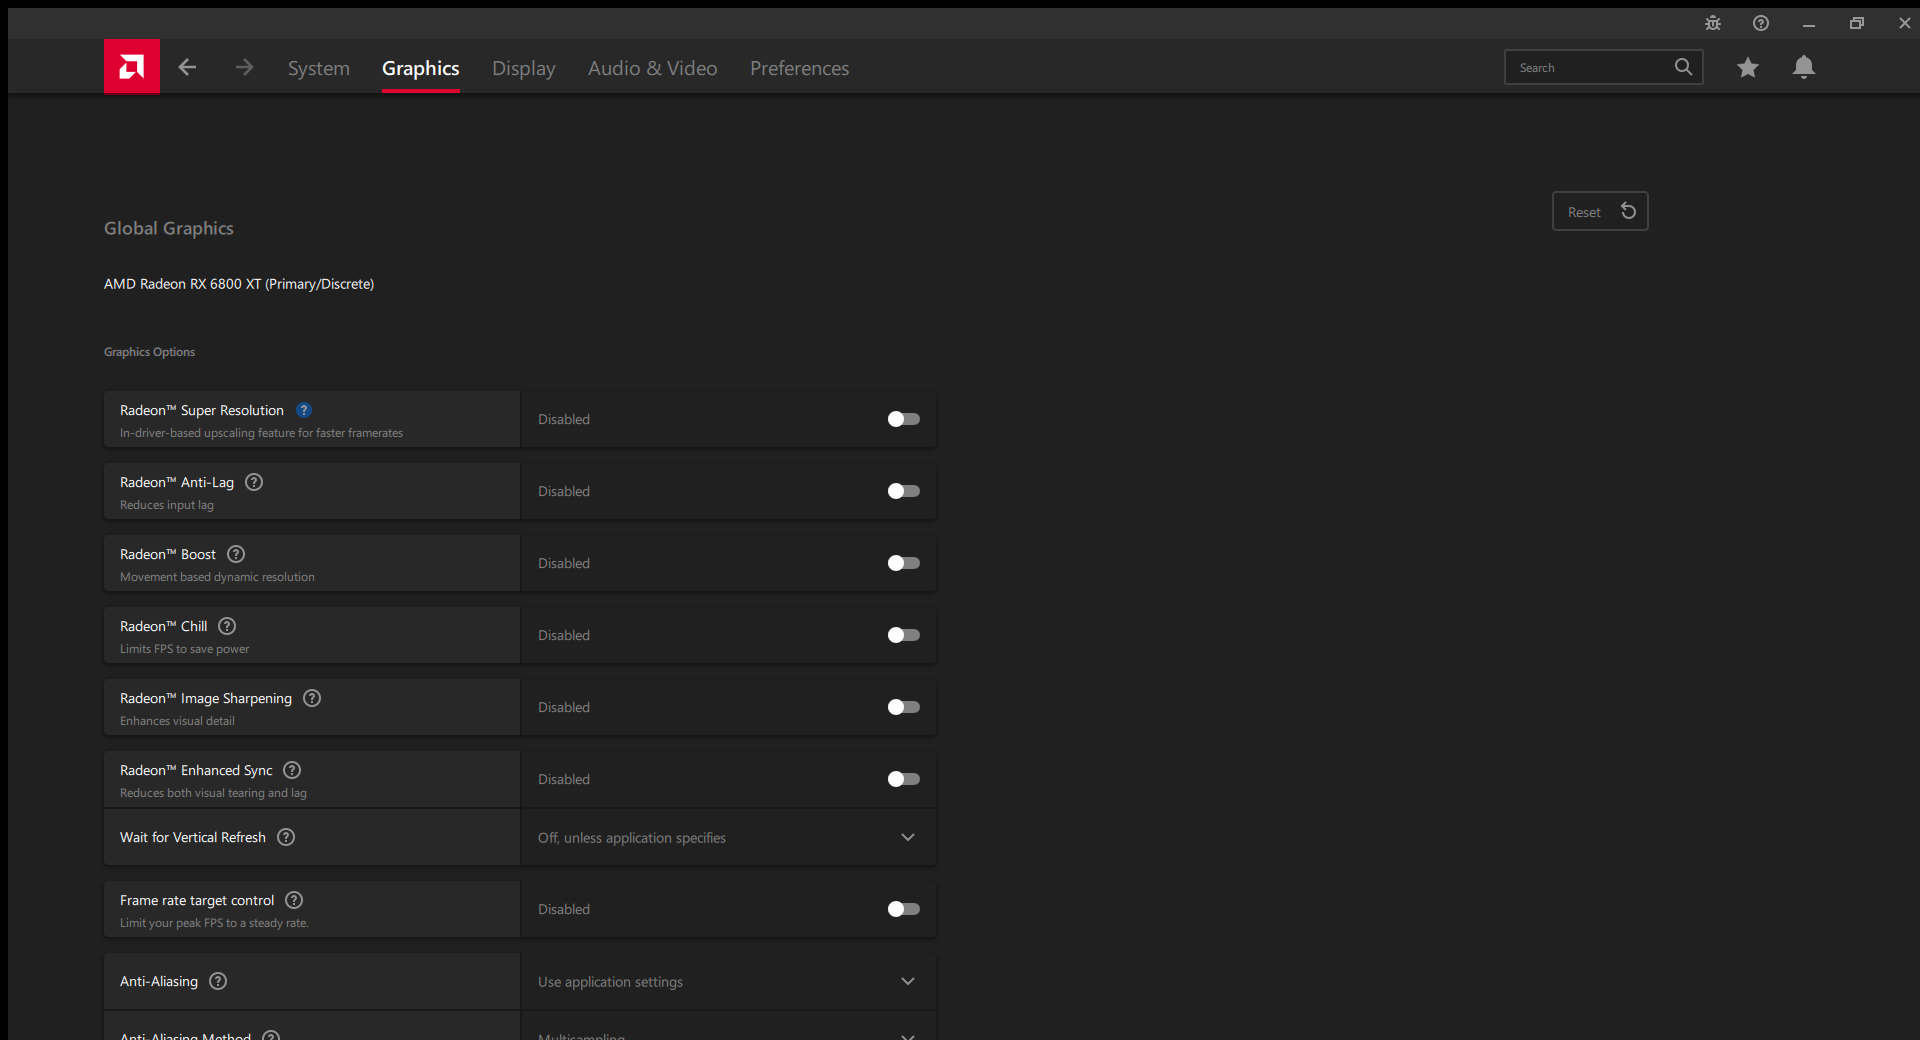Show help for Radeon Chill
The width and height of the screenshot is (1920, 1040).
pos(227,626)
